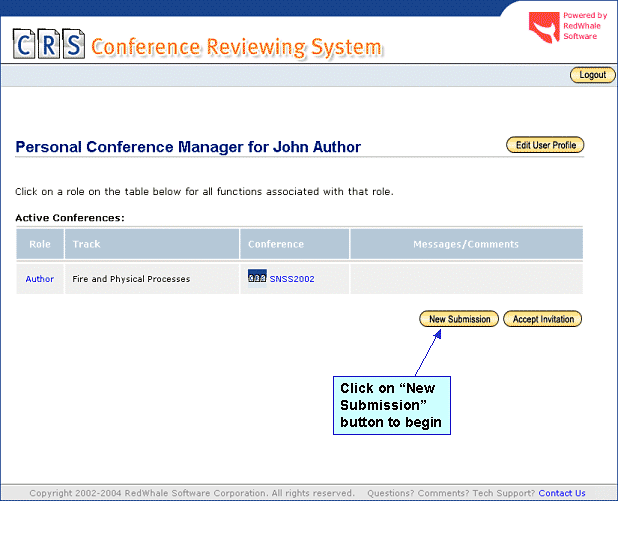This screenshot has height=534, width=618.
Task: Click the RedWhale Software whale logo
Action: [x=544, y=27]
